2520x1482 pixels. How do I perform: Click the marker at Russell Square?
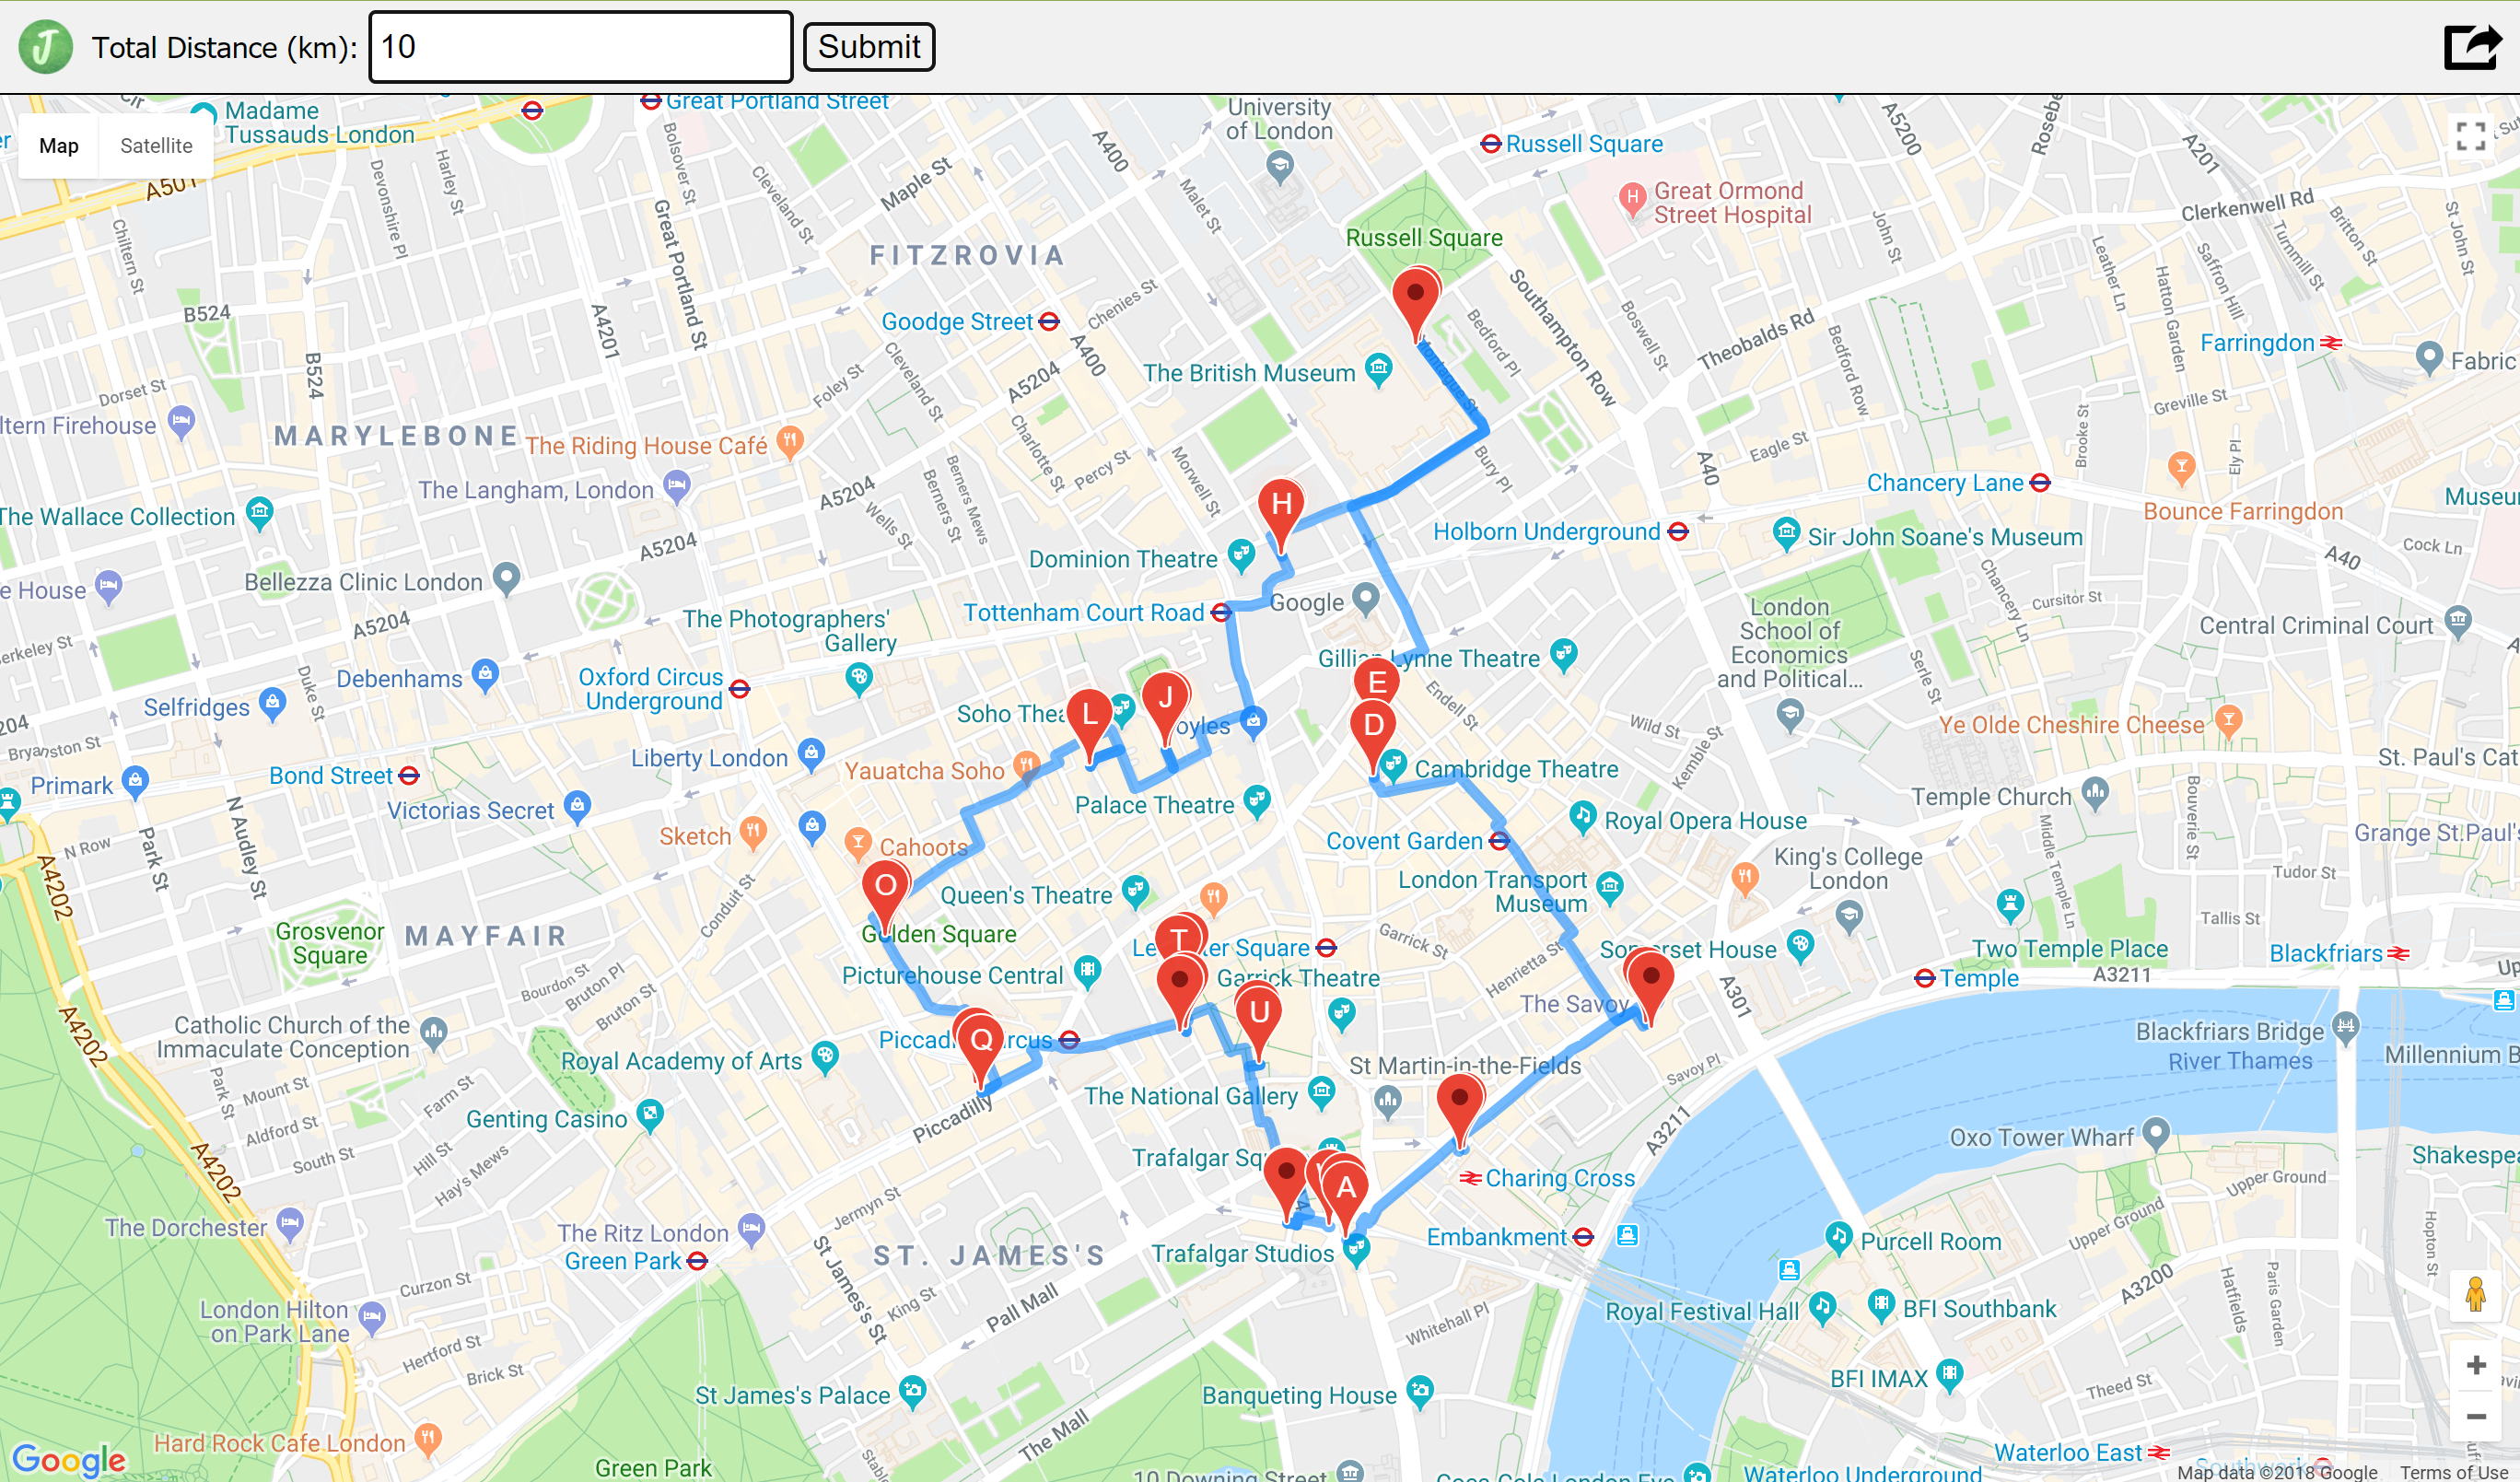point(1415,296)
